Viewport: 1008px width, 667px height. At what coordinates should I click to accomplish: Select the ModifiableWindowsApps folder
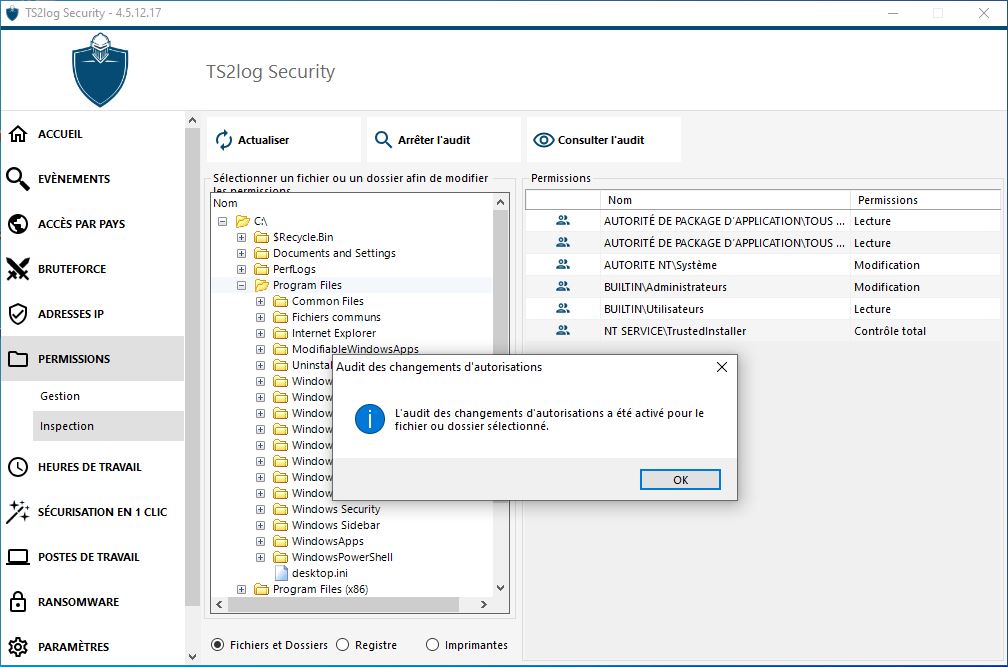click(x=355, y=349)
